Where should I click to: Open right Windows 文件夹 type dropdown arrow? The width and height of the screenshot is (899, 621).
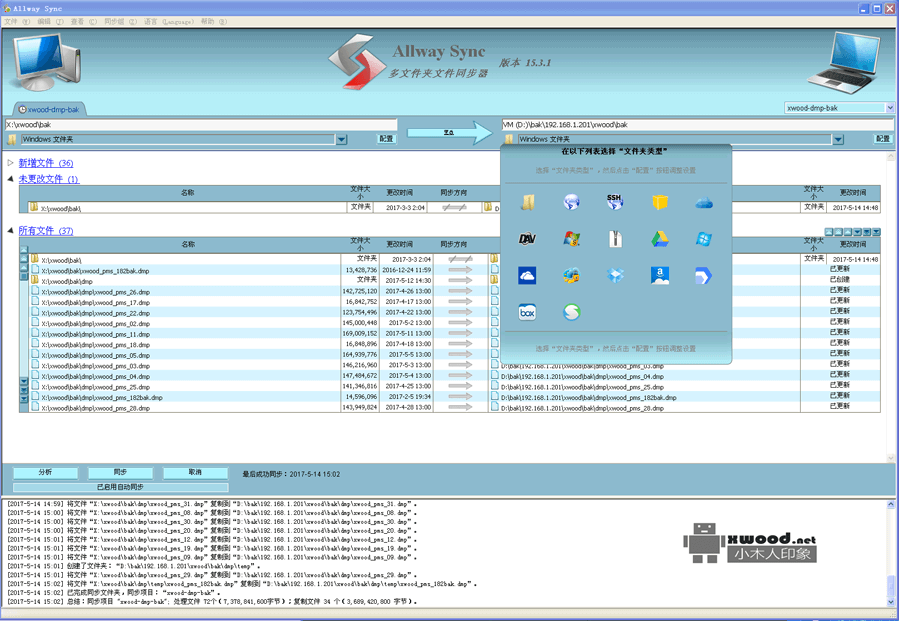[838, 139]
